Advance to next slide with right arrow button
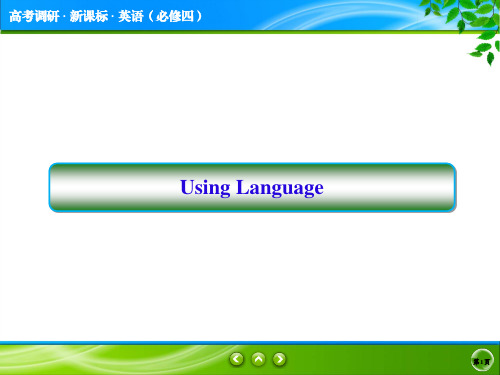The image size is (500, 375). [x=279, y=359]
